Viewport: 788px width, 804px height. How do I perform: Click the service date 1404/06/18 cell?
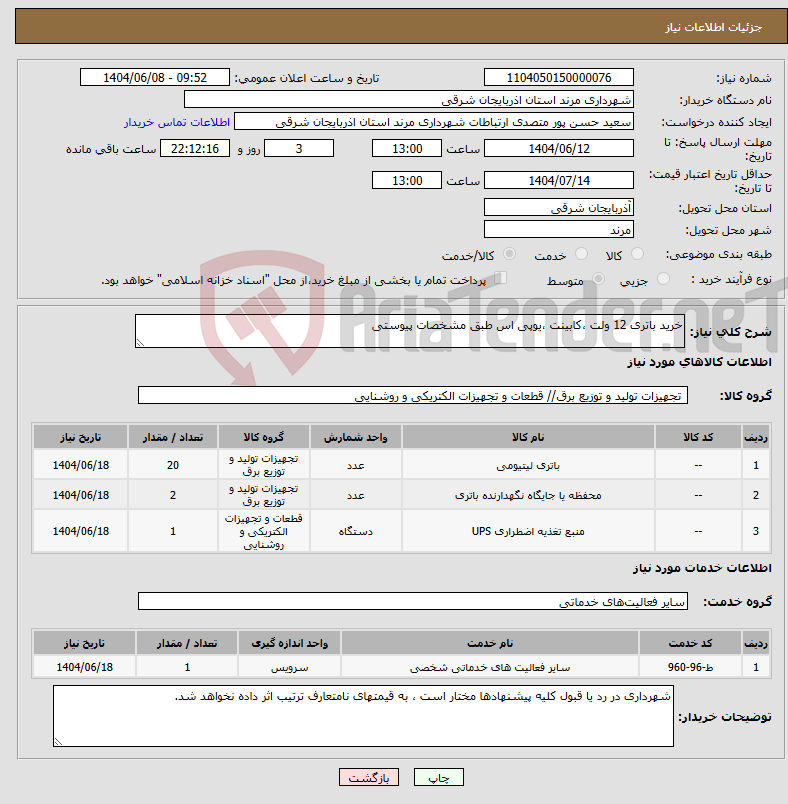(85, 667)
